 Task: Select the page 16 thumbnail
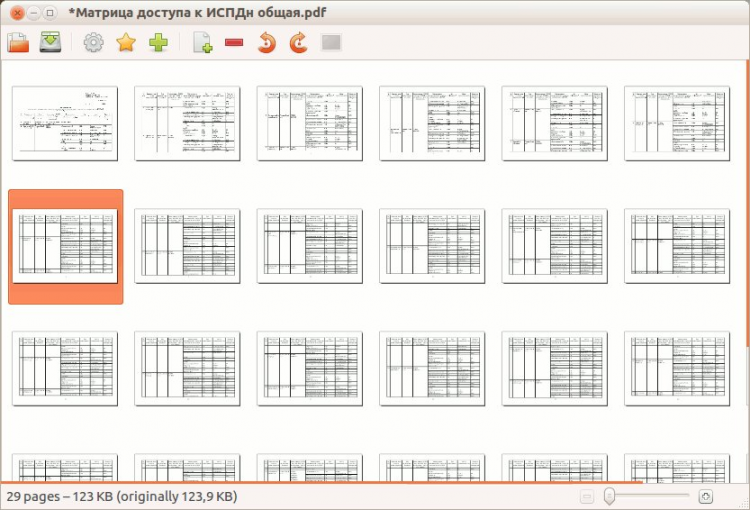pos(432,368)
